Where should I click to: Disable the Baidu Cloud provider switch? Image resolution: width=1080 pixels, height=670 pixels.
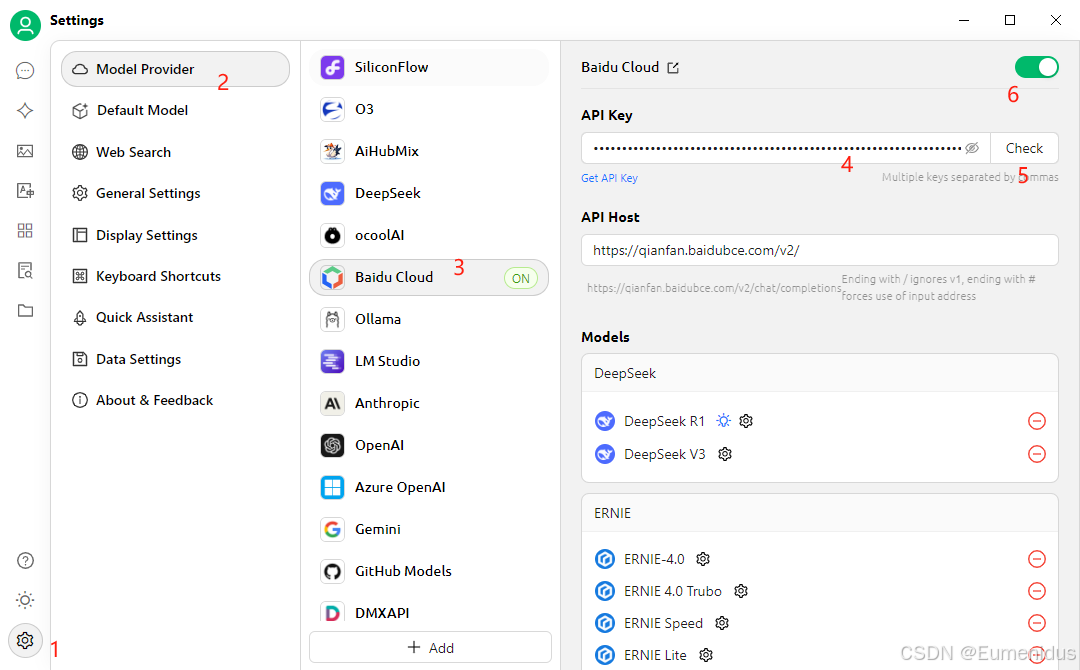tap(1036, 67)
